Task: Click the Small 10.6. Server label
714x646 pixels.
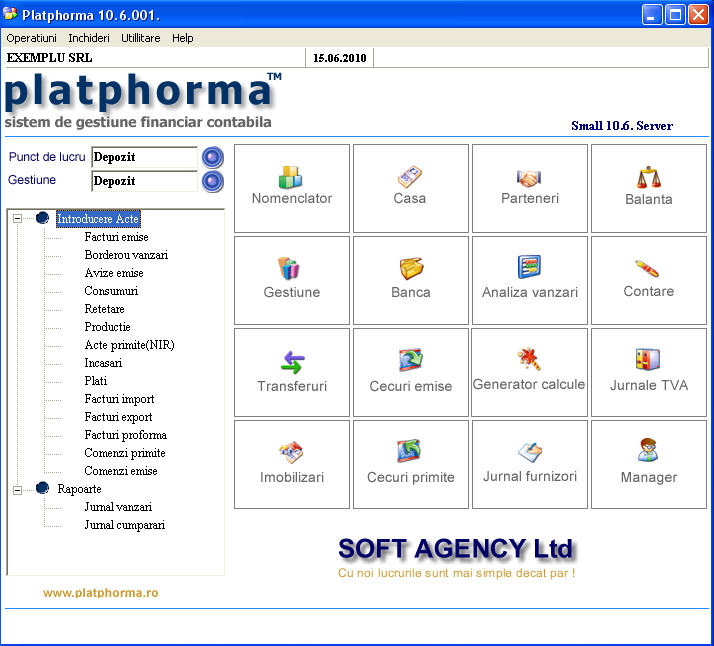Action: pos(622,126)
